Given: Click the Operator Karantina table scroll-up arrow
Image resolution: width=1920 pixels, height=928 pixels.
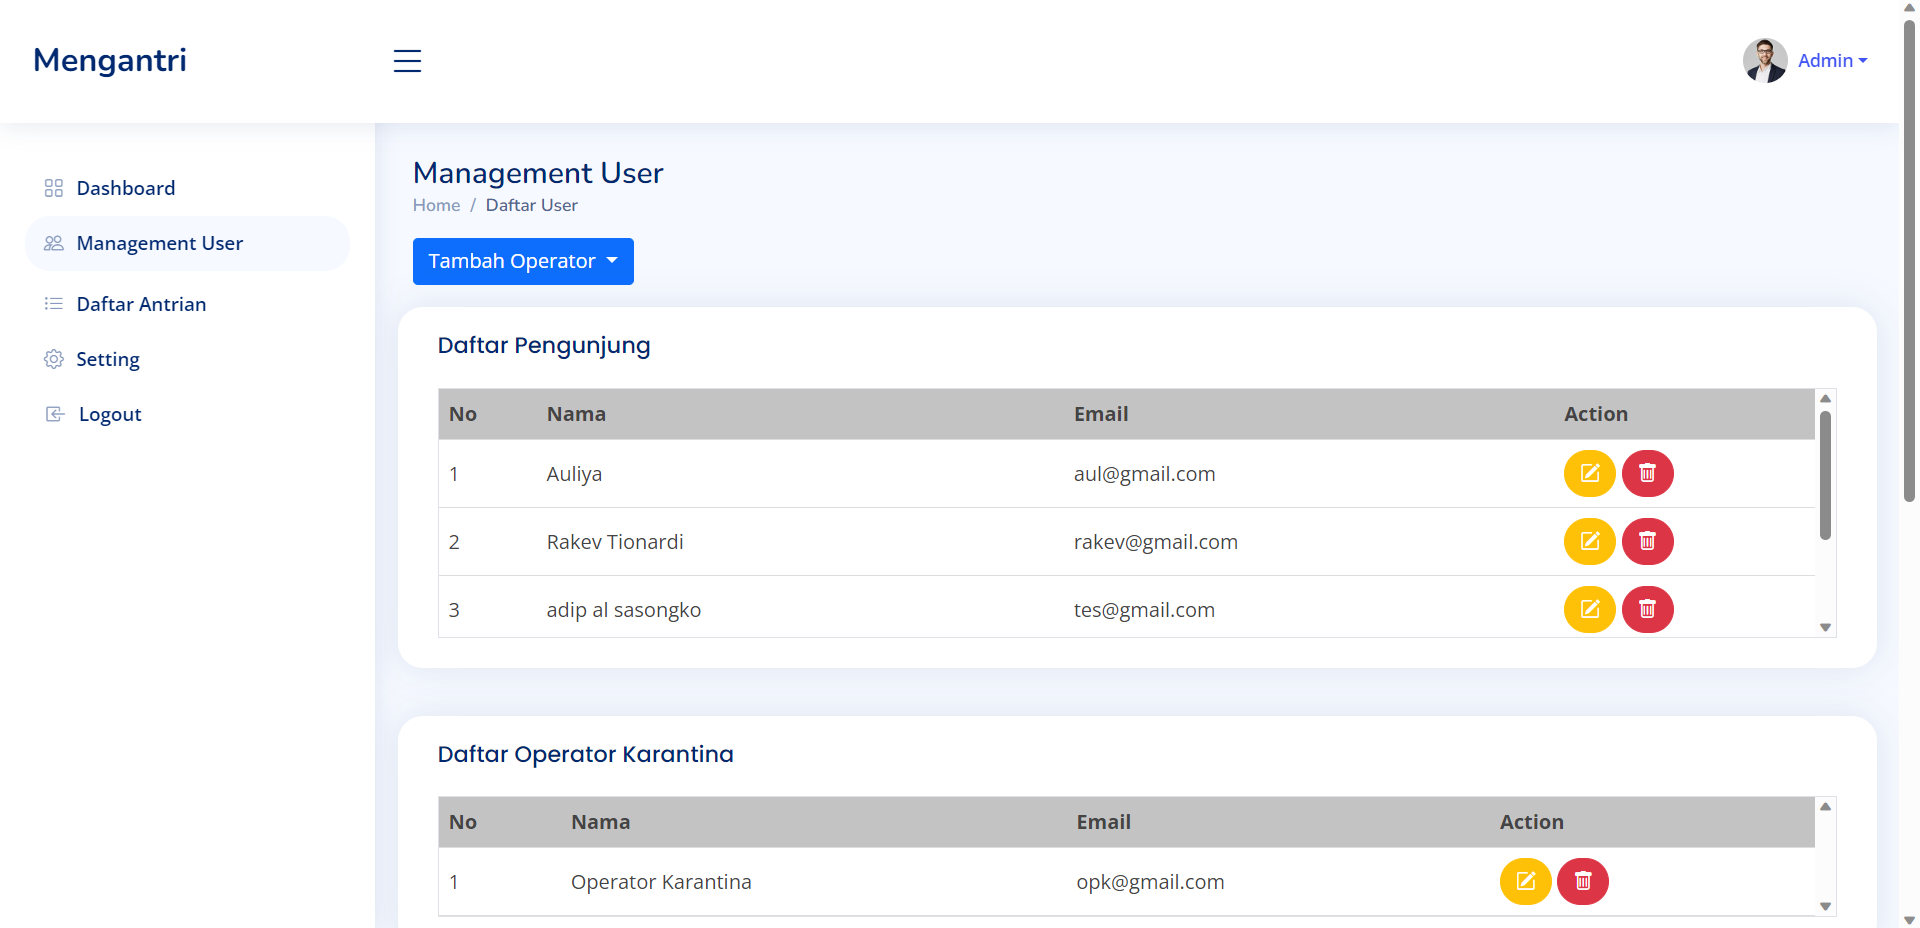Looking at the screenshot, I should [1825, 806].
